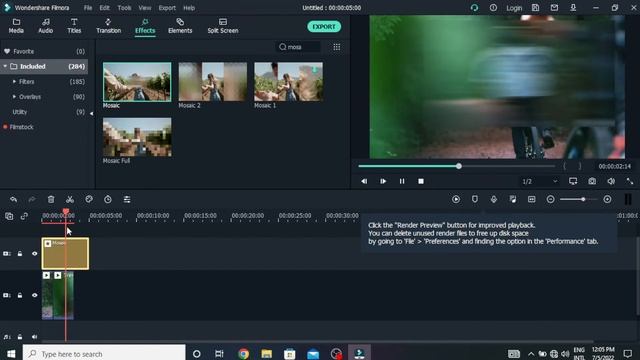Click the add track manager icon
This screenshot has height=360, width=640.
point(9,216)
